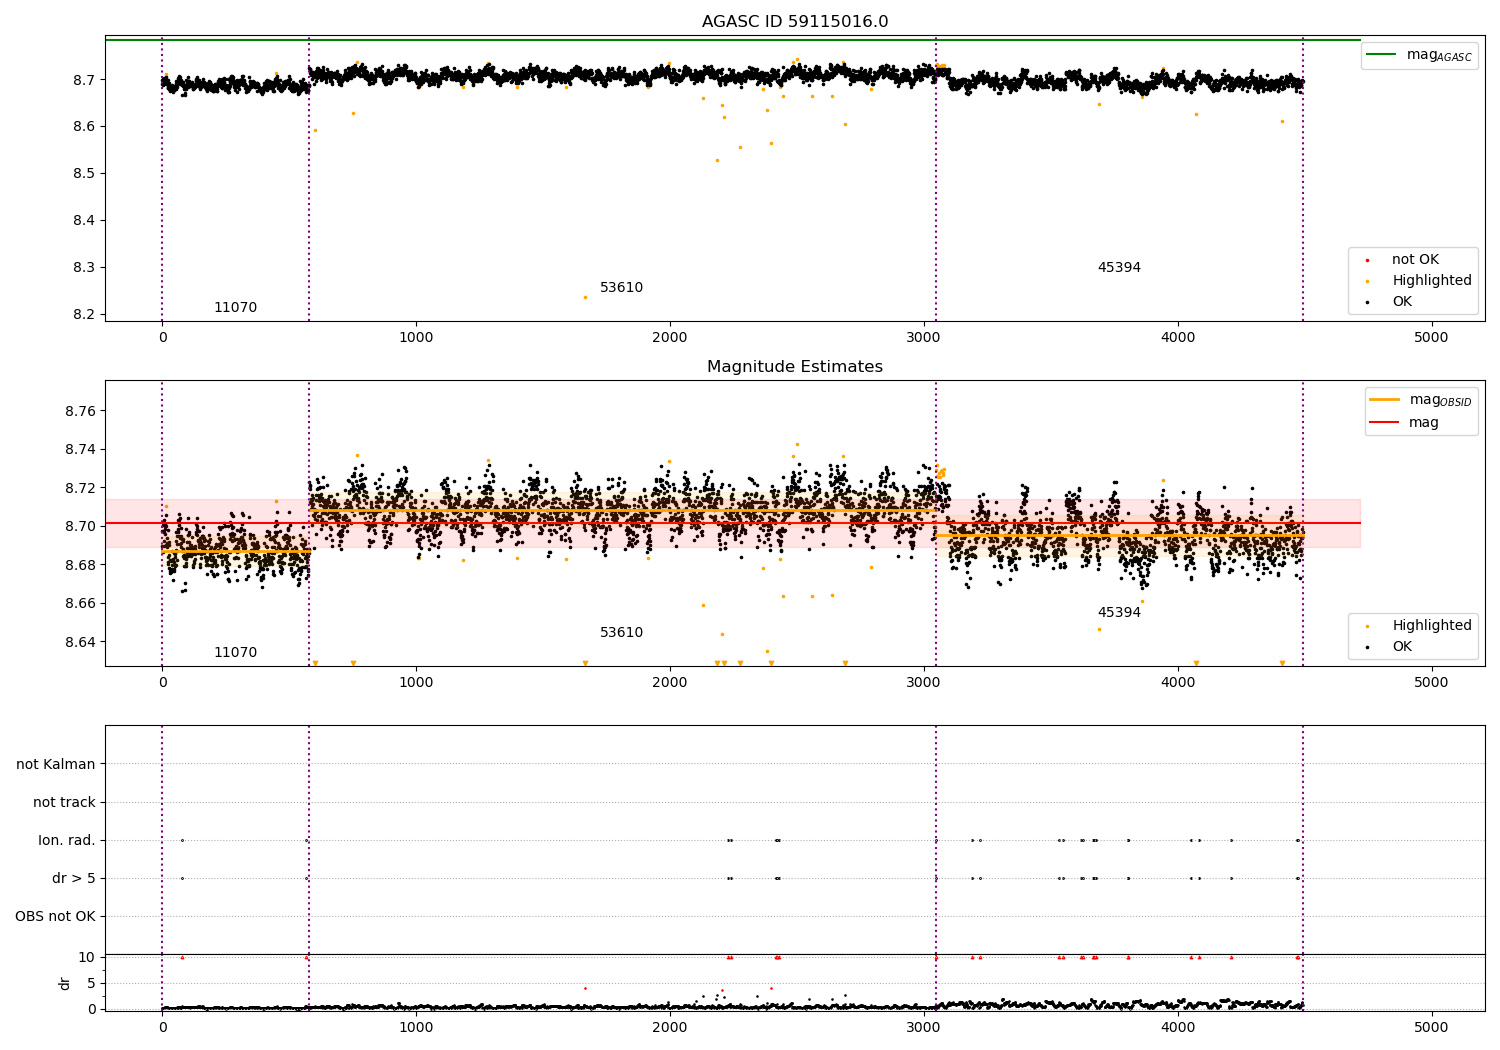Screen dimensions: 1500x1050
Task: Click the green line sample in the mag AGASC legend
Action: [1381, 54]
